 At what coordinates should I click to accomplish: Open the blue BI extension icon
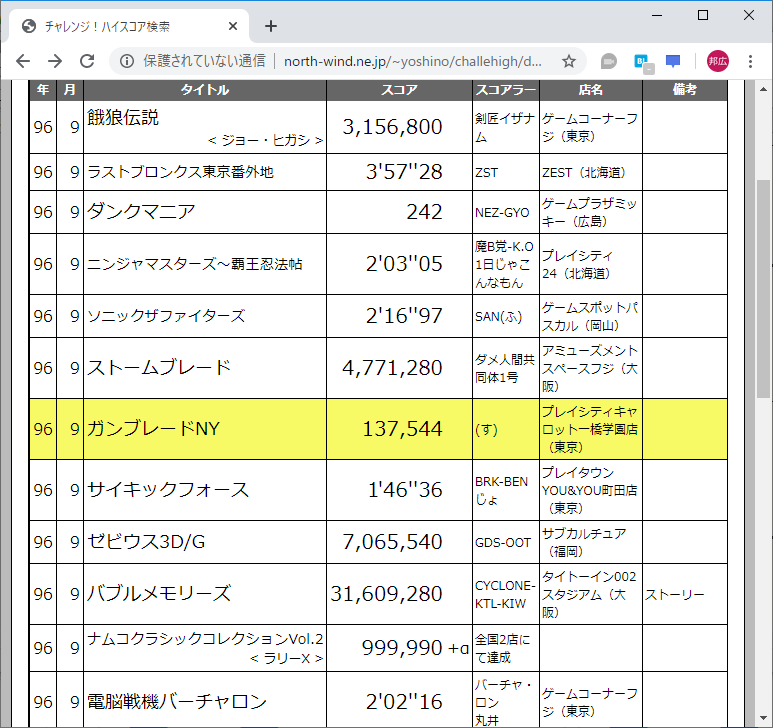click(x=643, y=62)
